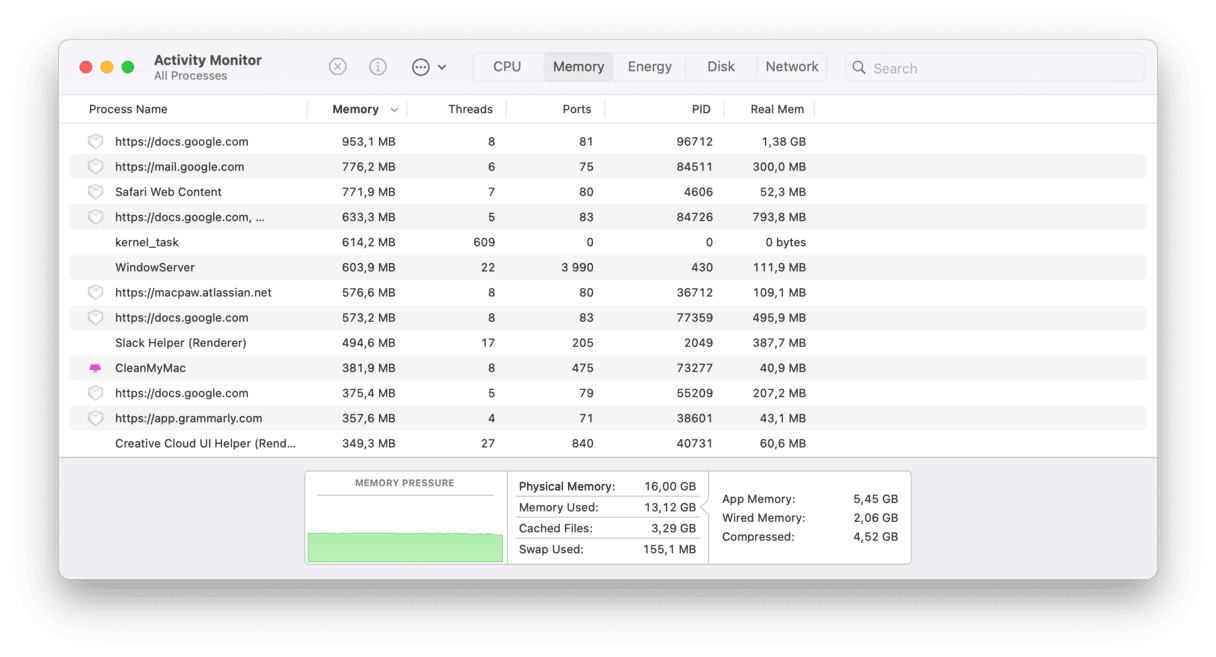This screenshot has width=1216, height=657.
Task: Select the CleanMyMac process name
Action: tap(150, 368)
